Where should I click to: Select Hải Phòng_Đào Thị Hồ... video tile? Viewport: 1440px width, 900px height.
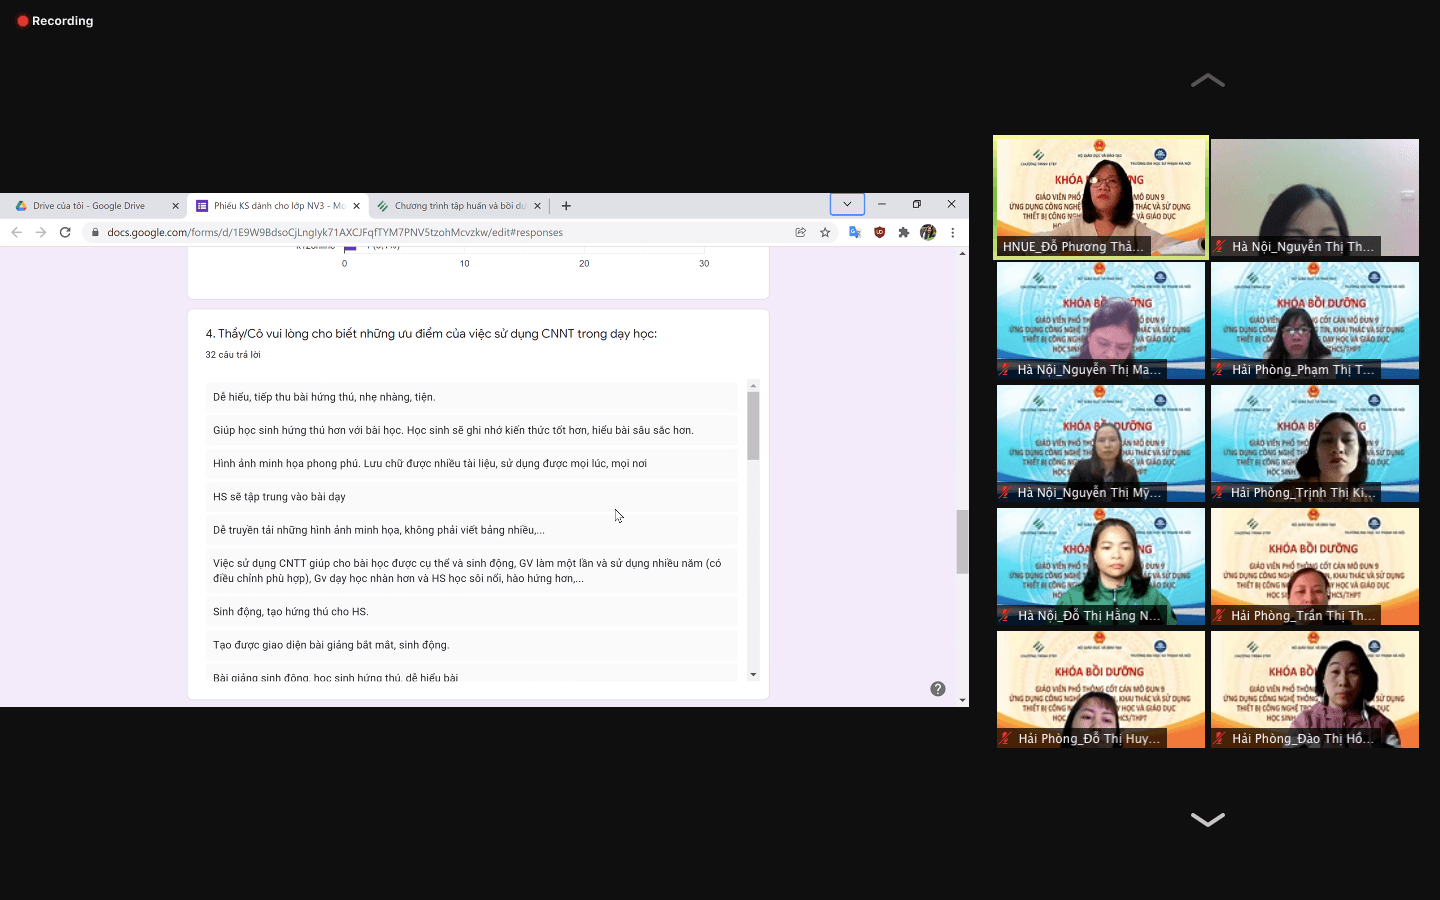tap(1315, 689)
